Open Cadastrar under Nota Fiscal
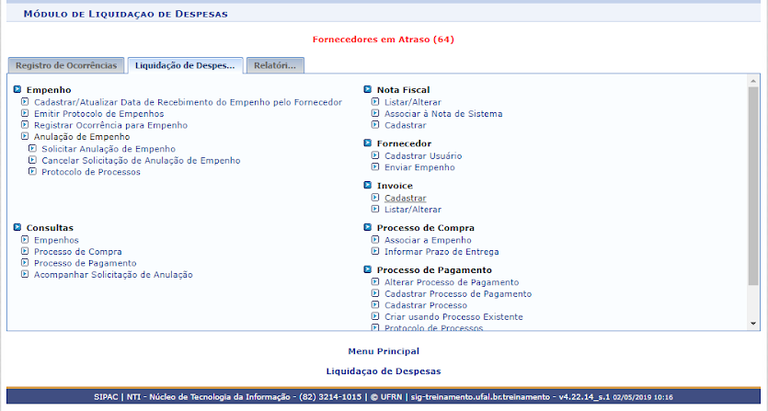This screenshot has width=768, height=411. [405, 125]
